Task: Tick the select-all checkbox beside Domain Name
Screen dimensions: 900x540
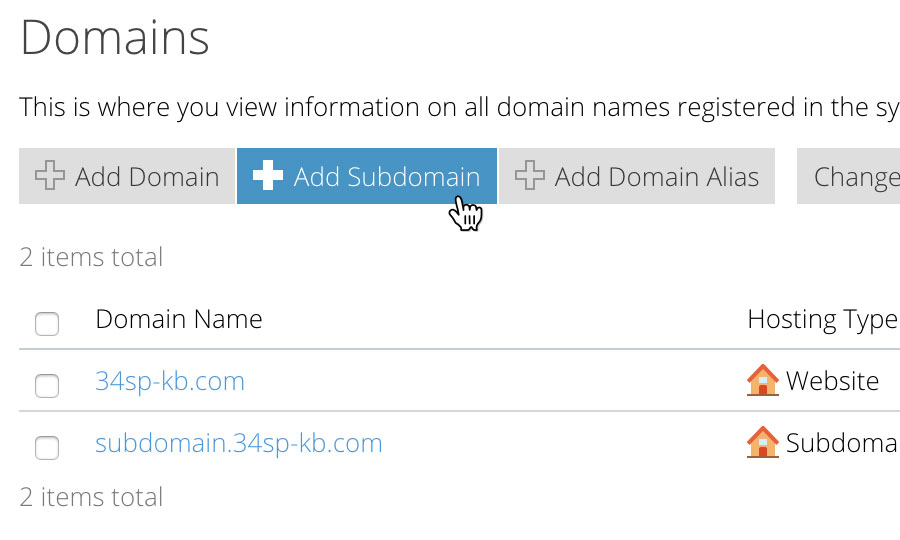Action: click(47, 324)
